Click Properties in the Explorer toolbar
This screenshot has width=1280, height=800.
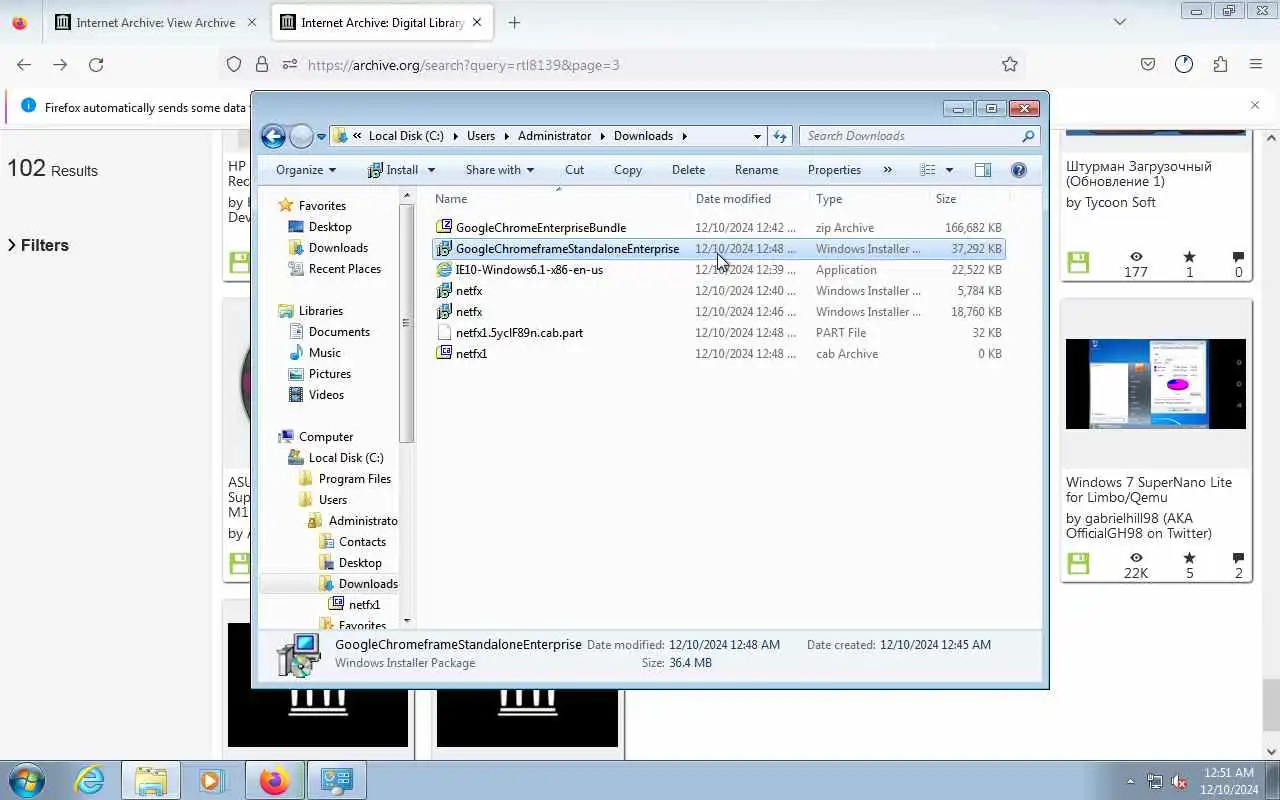click(x=834, y=170)
